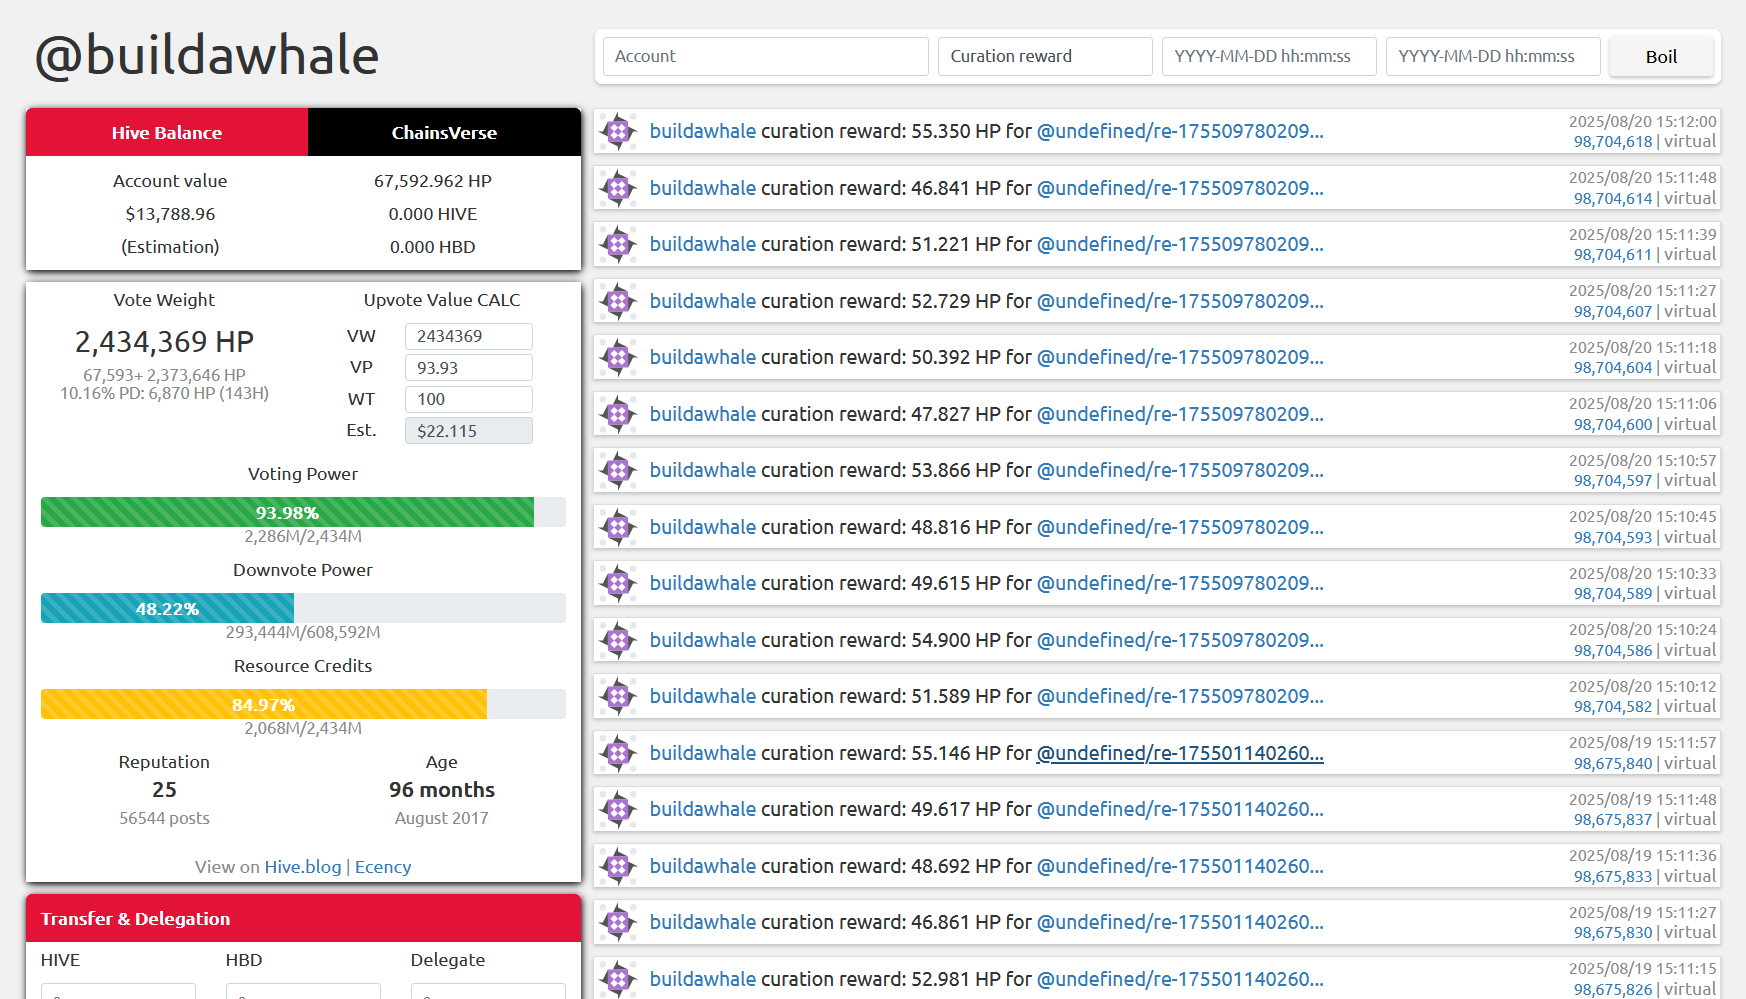Open buildawhale link in 51.221 HP row
This screenshot has width=1746, height=999.
(x=703, y=244)
